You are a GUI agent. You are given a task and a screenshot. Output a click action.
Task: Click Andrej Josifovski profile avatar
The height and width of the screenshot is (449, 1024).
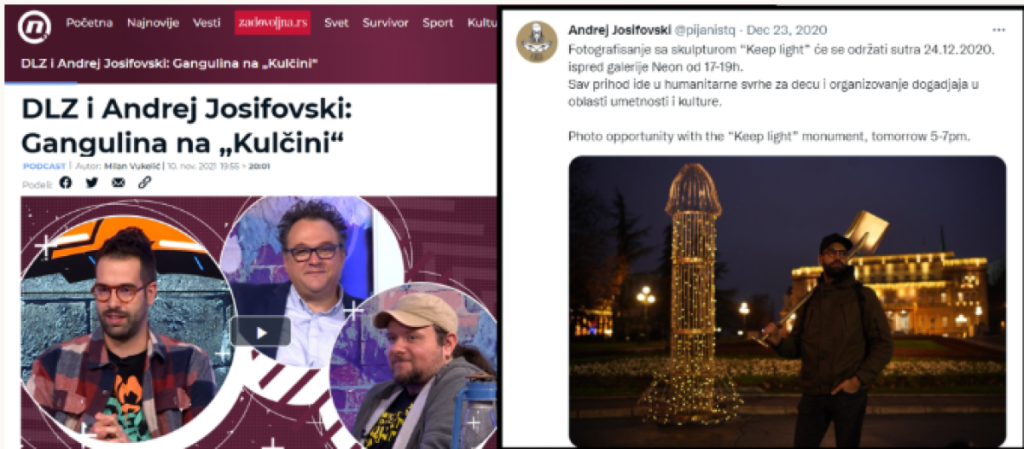pyautogui.click(x=537, y=41)
